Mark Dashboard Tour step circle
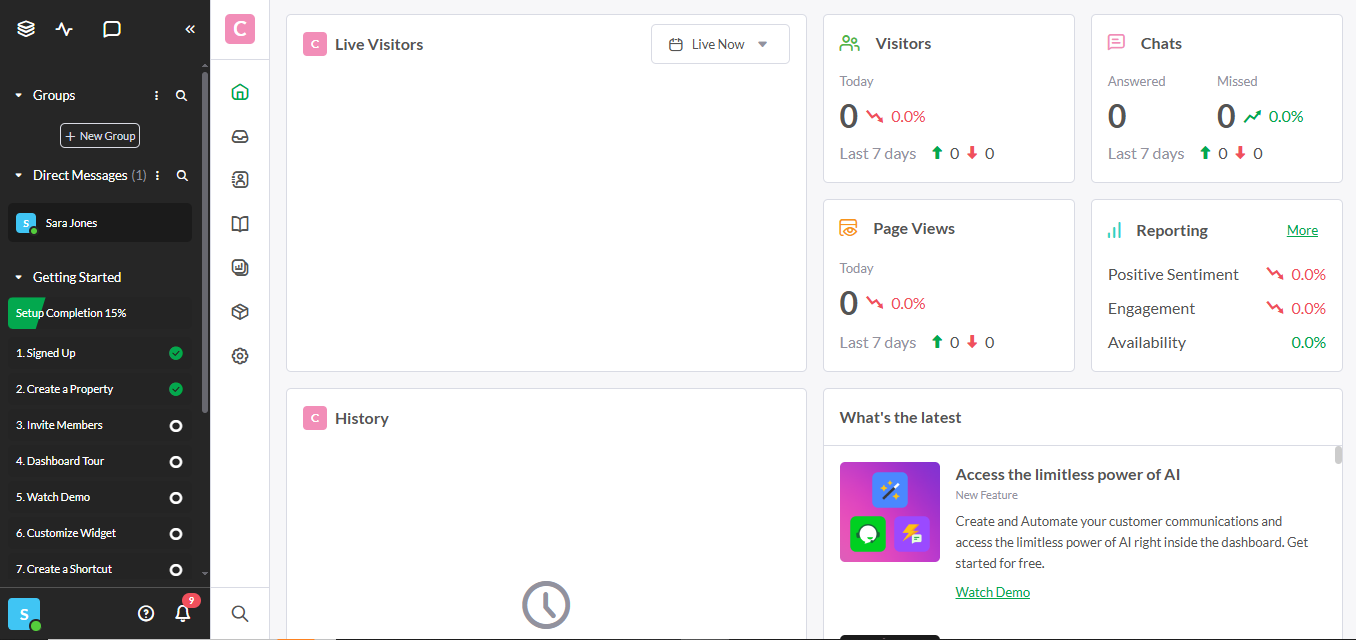This screenshot has height=640, width=1356. [x=176, y=461]
